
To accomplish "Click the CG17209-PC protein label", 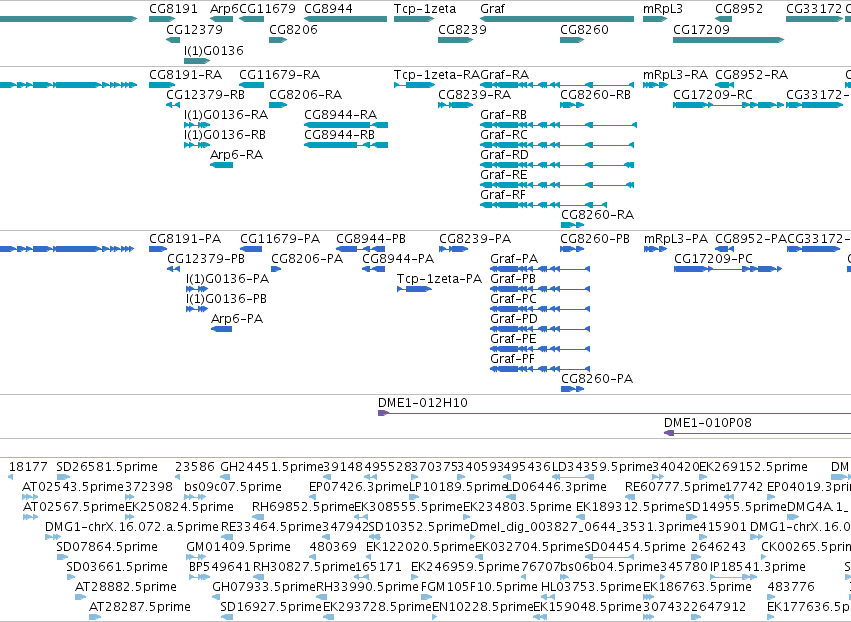I will click(714, 259).
